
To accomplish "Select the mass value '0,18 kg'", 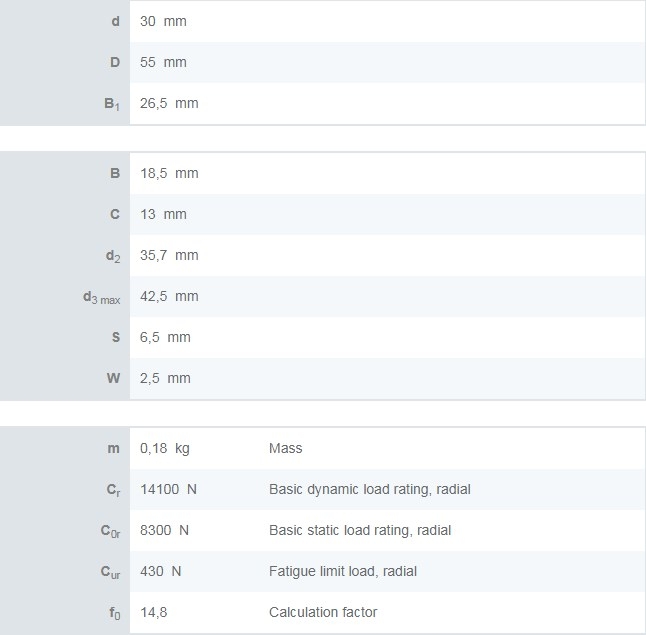I will pos(165,448).
